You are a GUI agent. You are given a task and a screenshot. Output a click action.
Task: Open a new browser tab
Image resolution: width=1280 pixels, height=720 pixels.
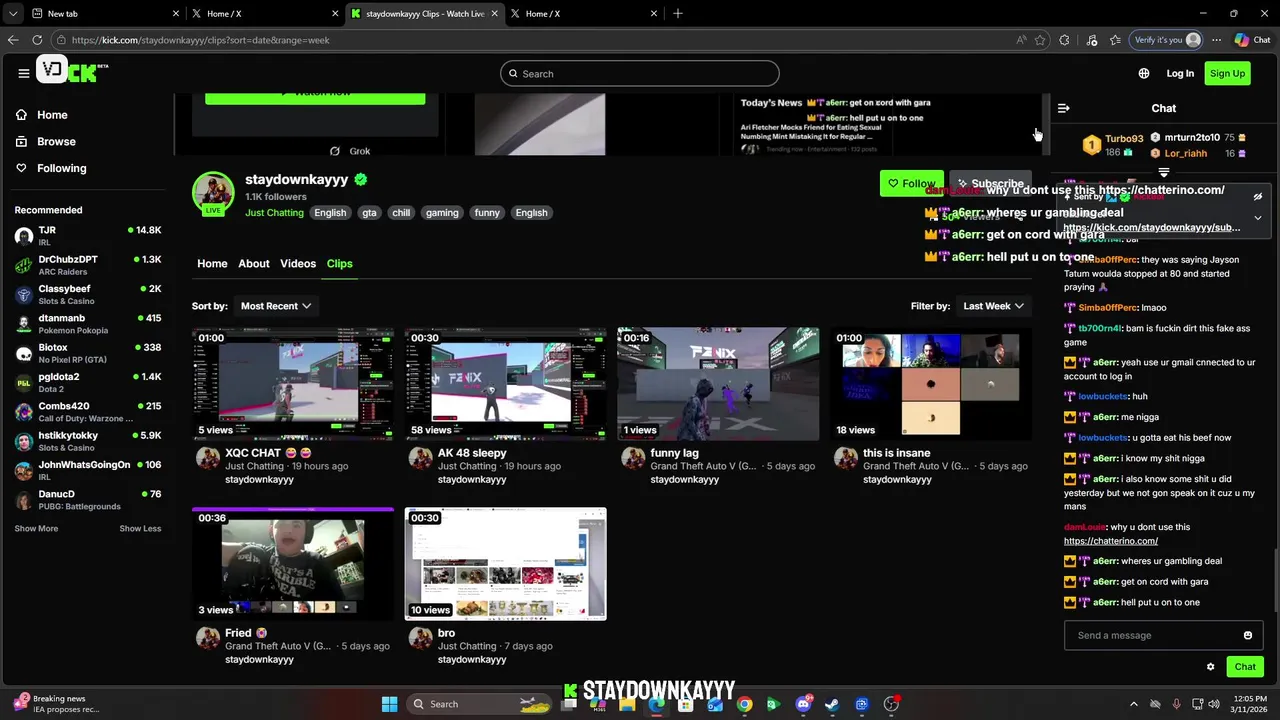(678, 13)
